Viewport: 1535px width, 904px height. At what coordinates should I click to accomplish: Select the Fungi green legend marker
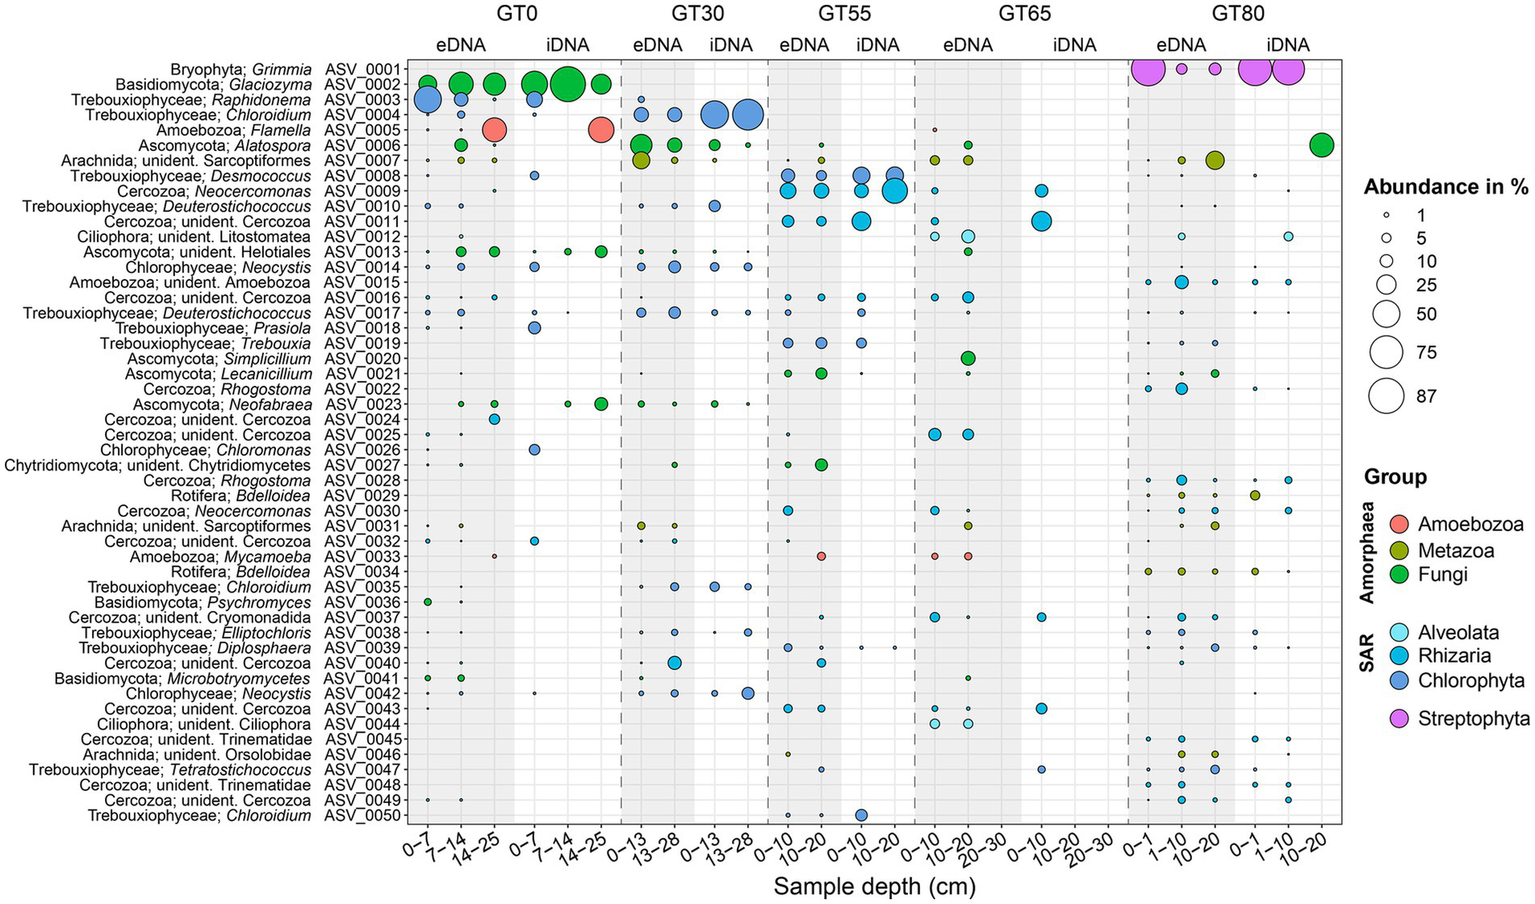coord(1399,575)
